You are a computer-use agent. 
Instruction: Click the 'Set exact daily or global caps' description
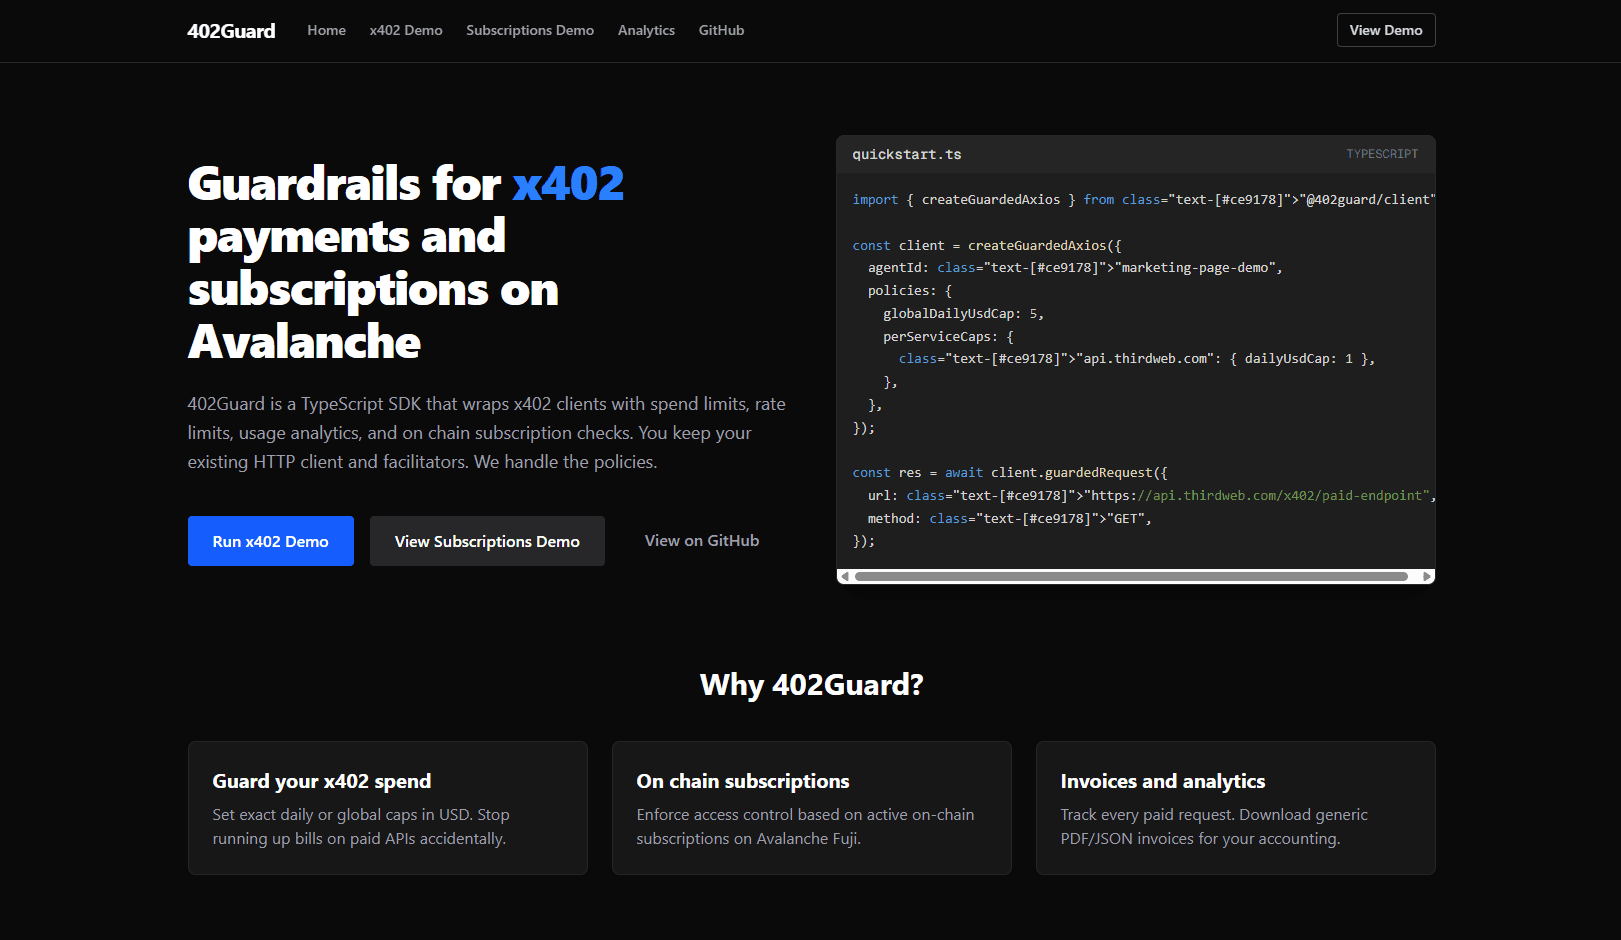coord(361,827)
